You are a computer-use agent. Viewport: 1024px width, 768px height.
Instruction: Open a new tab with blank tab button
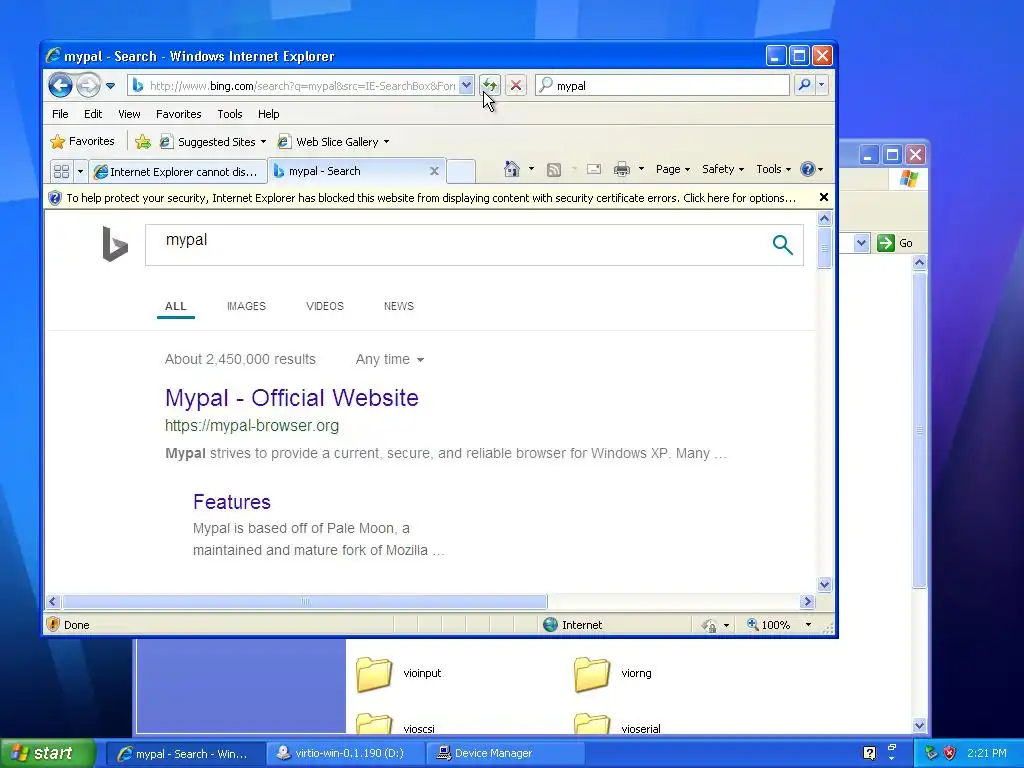pyautogui.click(x=460, y=171)
